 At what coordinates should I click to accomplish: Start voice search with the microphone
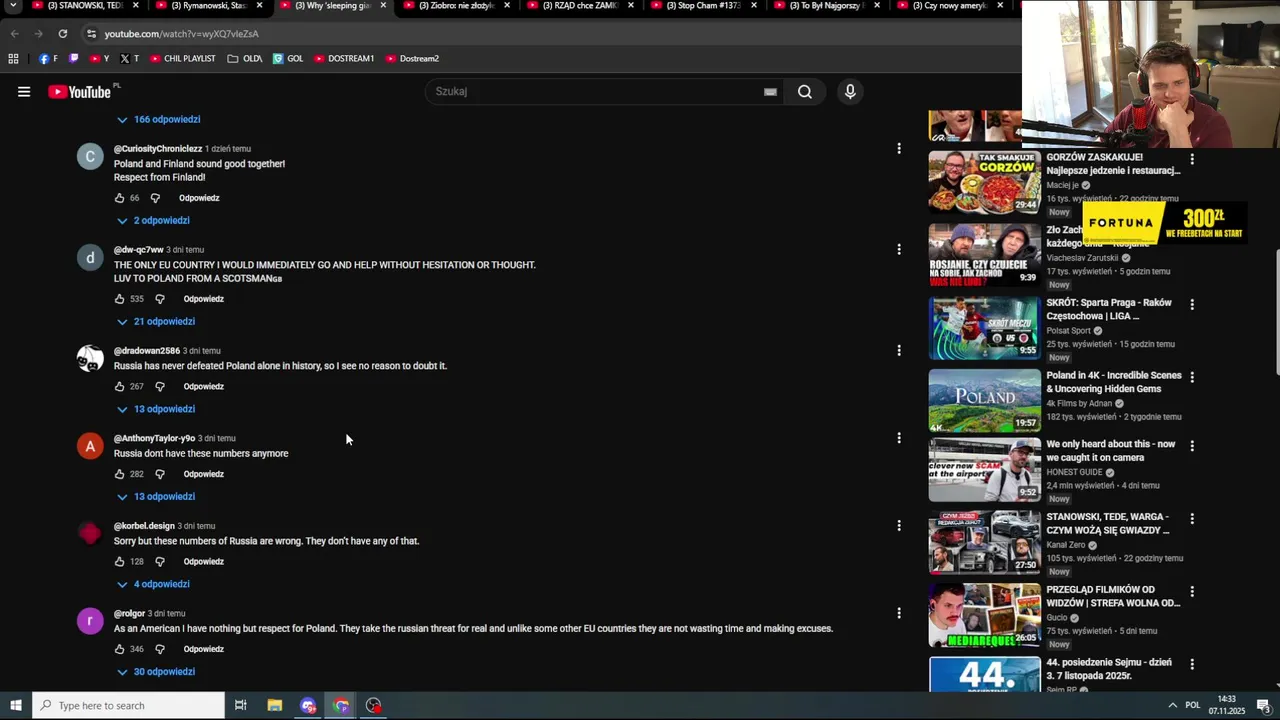850,92
